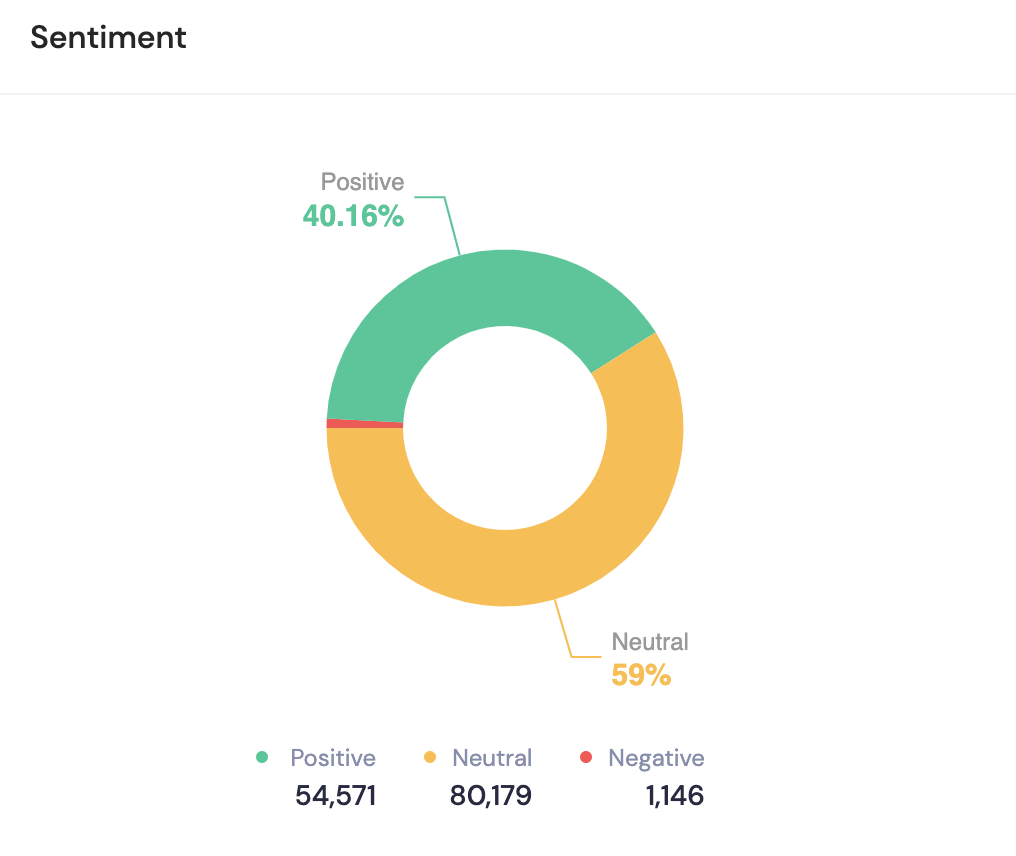Image resolution: width=1016 pixels, height=856 pixels.
Task: Click the green leader line to Positive label
Action: (450, 222)
